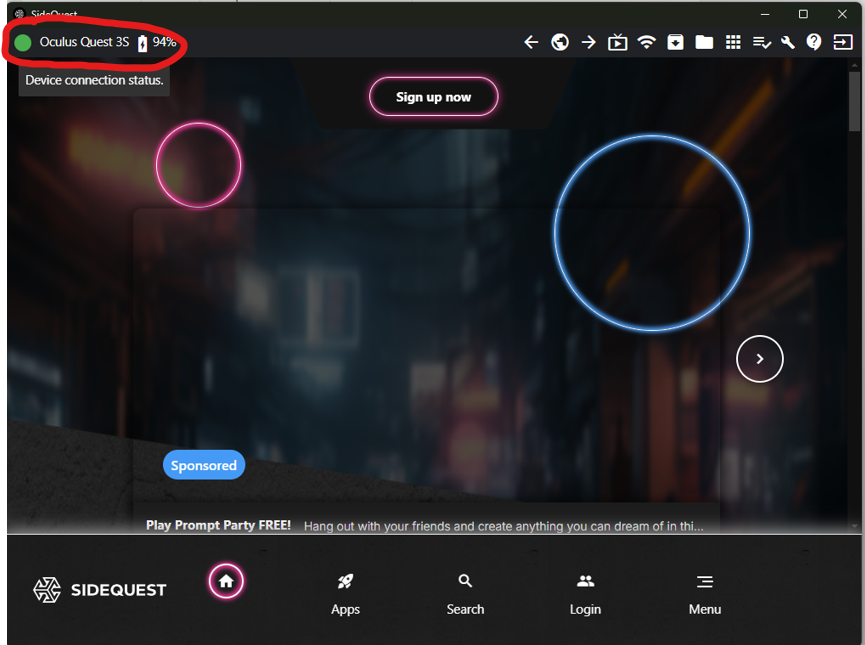This screenshot has width=865, height=645.
Task: Open the globe browser home icon
Action: click(560, 42)
